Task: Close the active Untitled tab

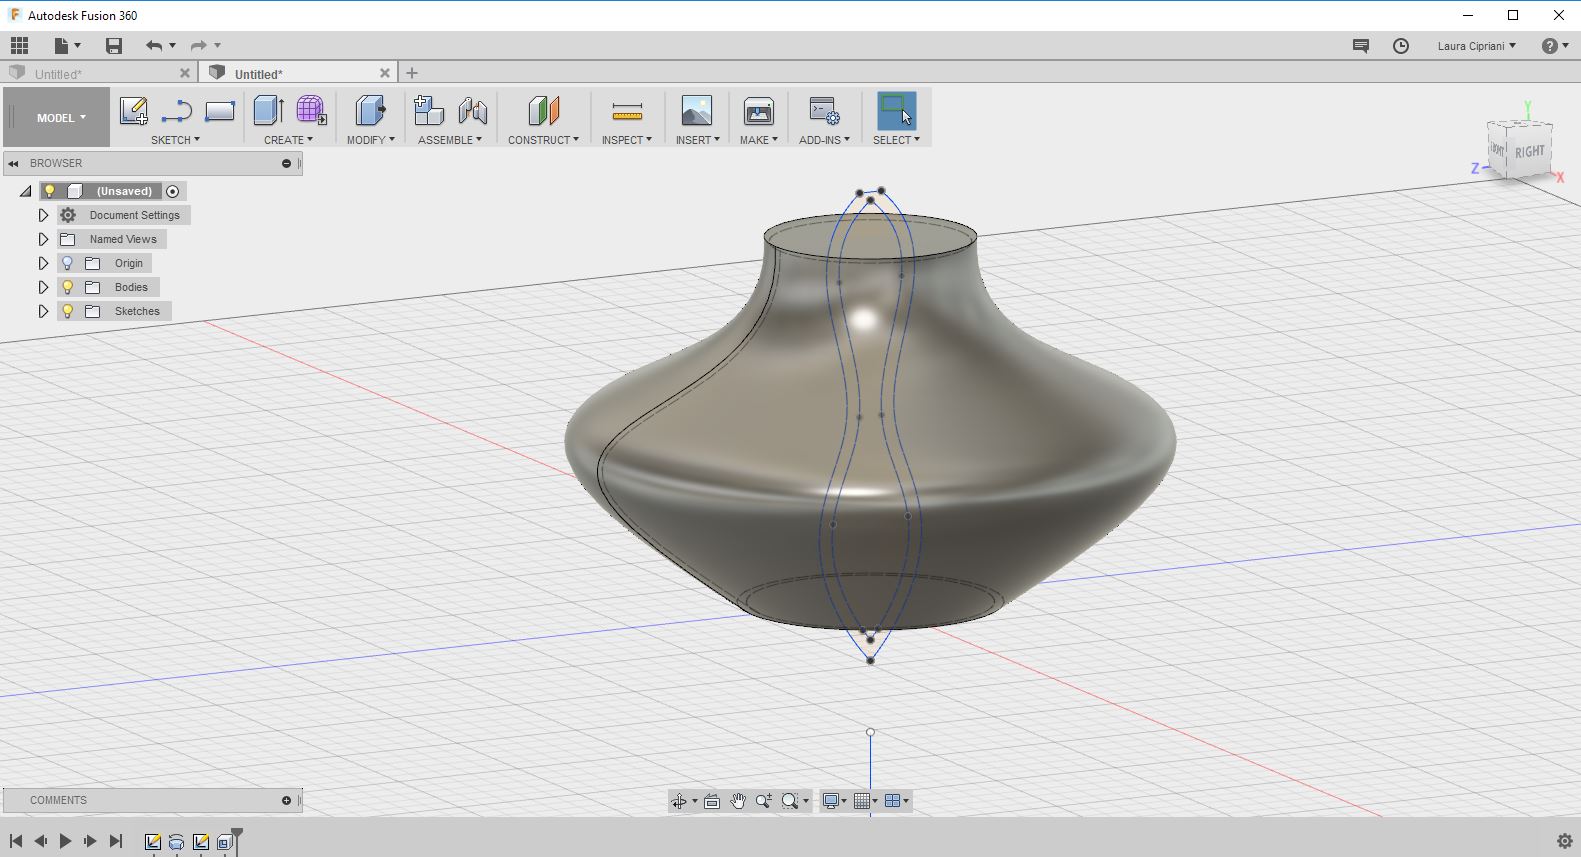Action: click(385, 73)
